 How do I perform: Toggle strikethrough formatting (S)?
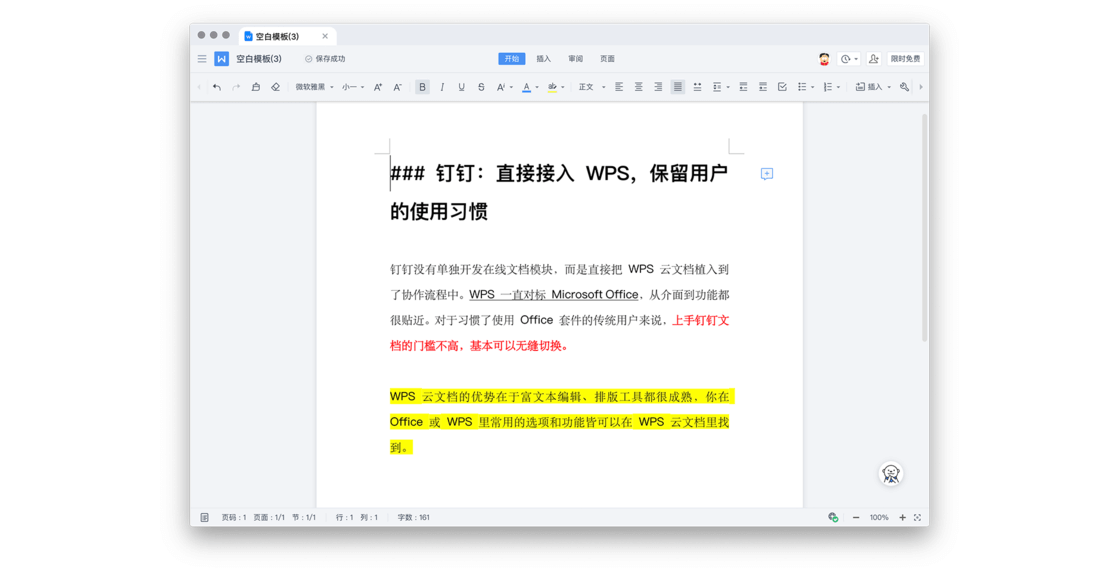(481, 87)
